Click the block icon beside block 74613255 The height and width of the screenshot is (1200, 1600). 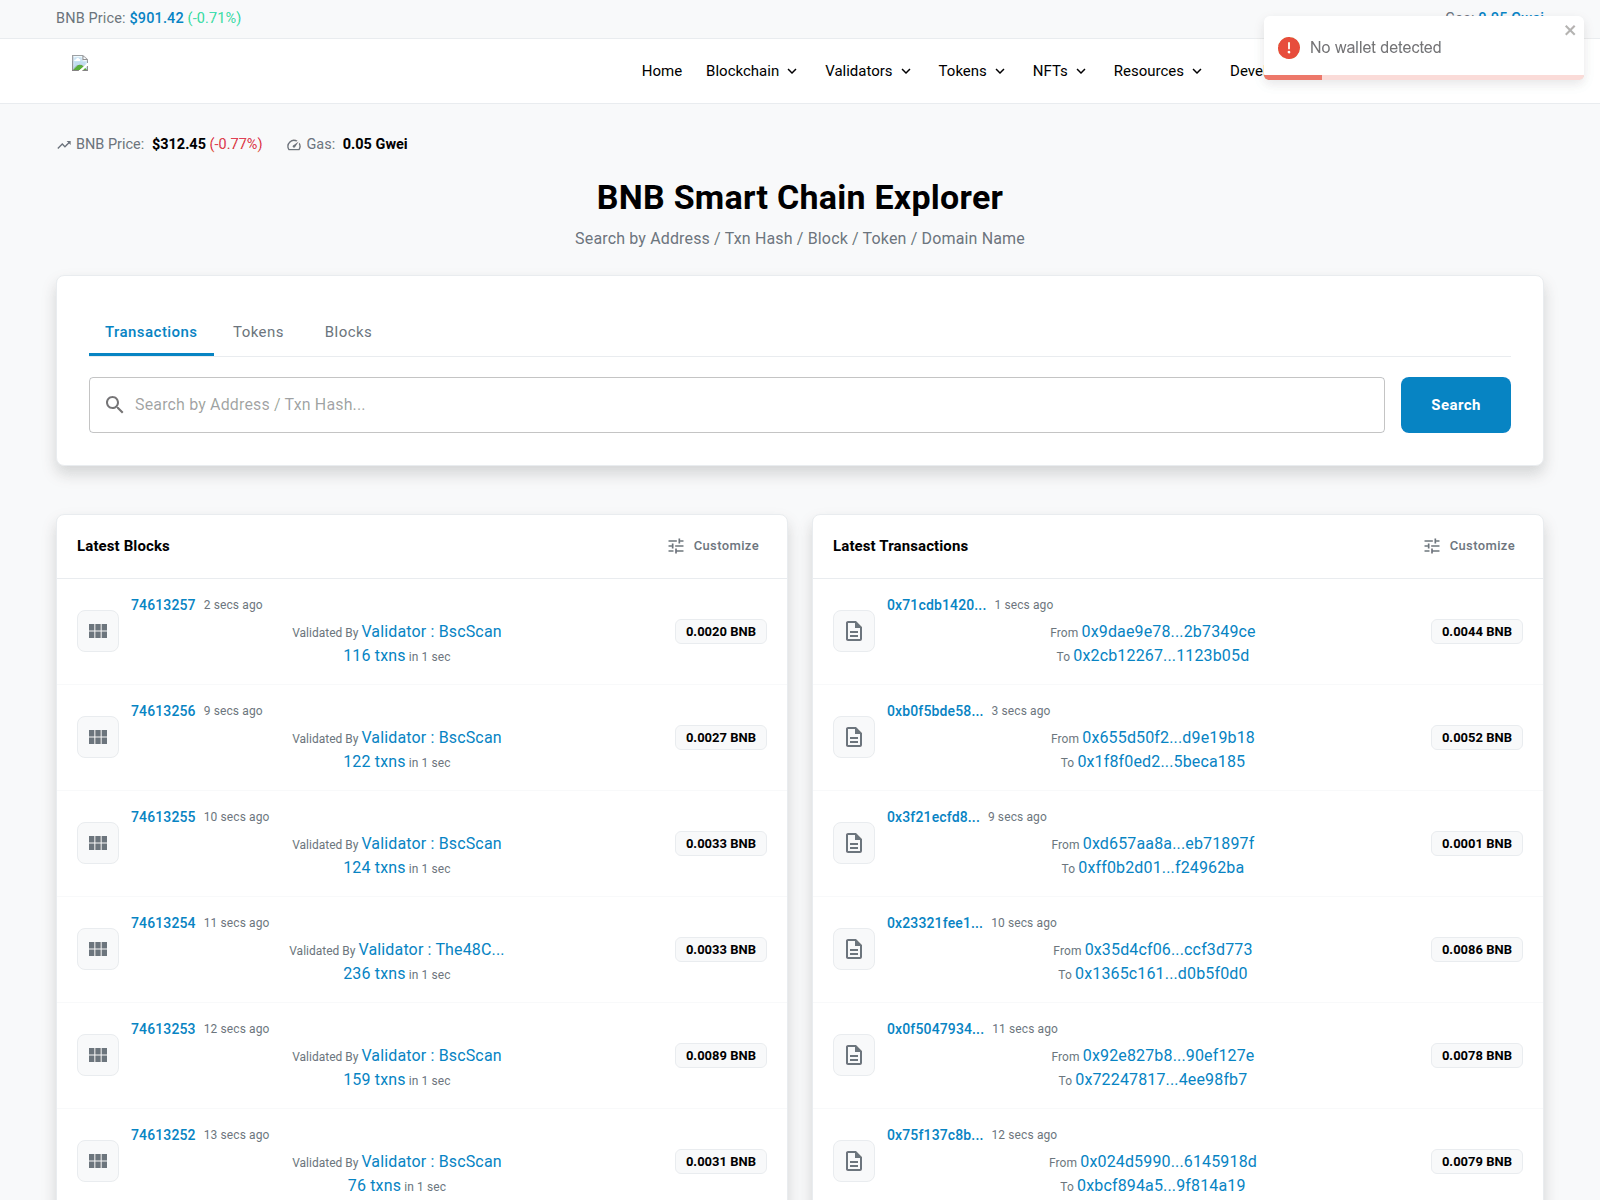tap(98, 843)
